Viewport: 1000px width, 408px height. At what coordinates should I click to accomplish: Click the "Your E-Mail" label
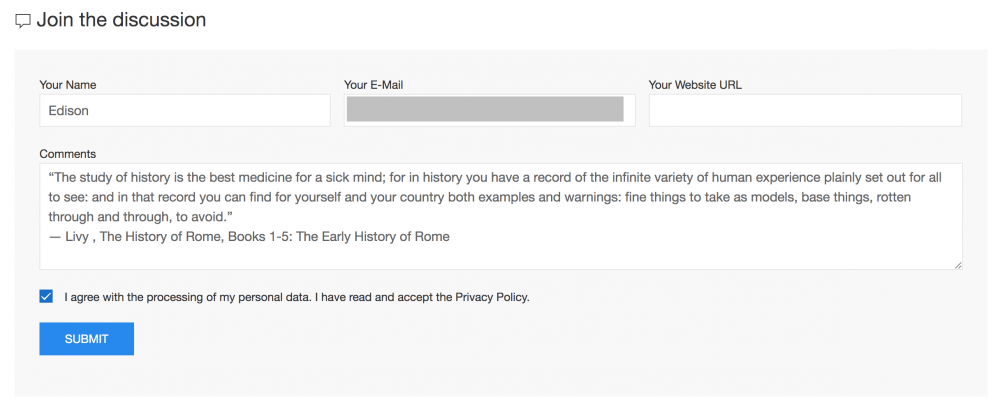click(373, 85)
